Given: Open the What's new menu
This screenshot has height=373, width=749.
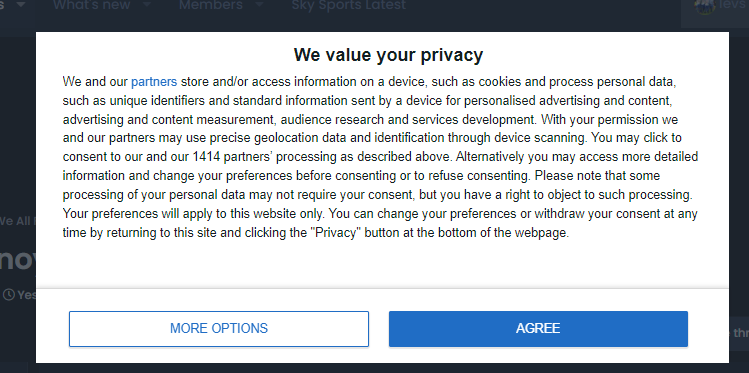Looking at the screenshot, I should (91, 6).
